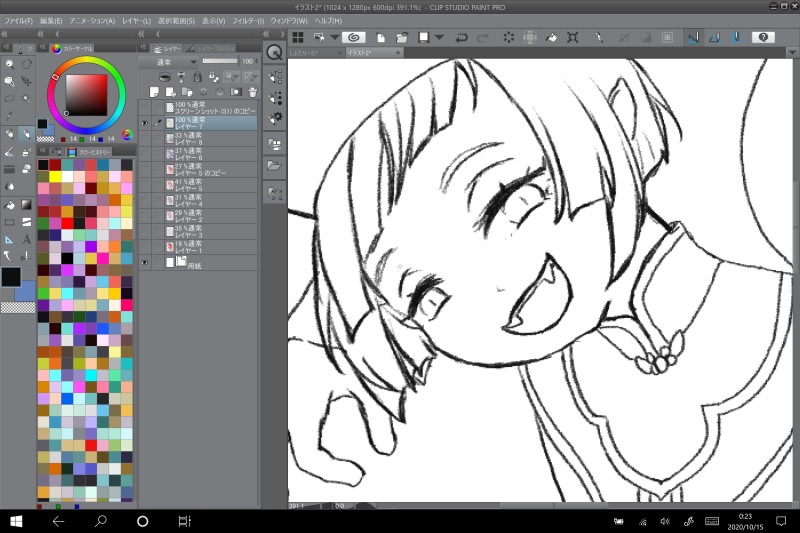Image resolution: width=800 pixels, height=533 pixels.
Task: Select the Ruler tool
Action: [9, 239]
